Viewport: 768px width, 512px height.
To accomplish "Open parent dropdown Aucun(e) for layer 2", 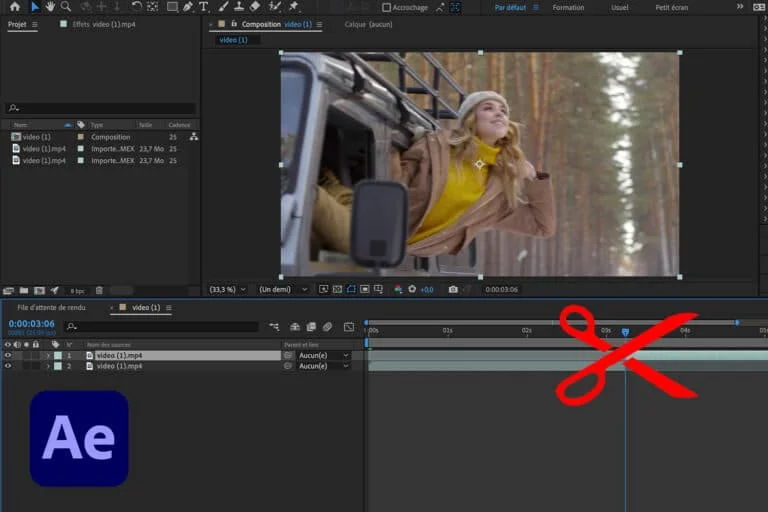I will (323, 366).
